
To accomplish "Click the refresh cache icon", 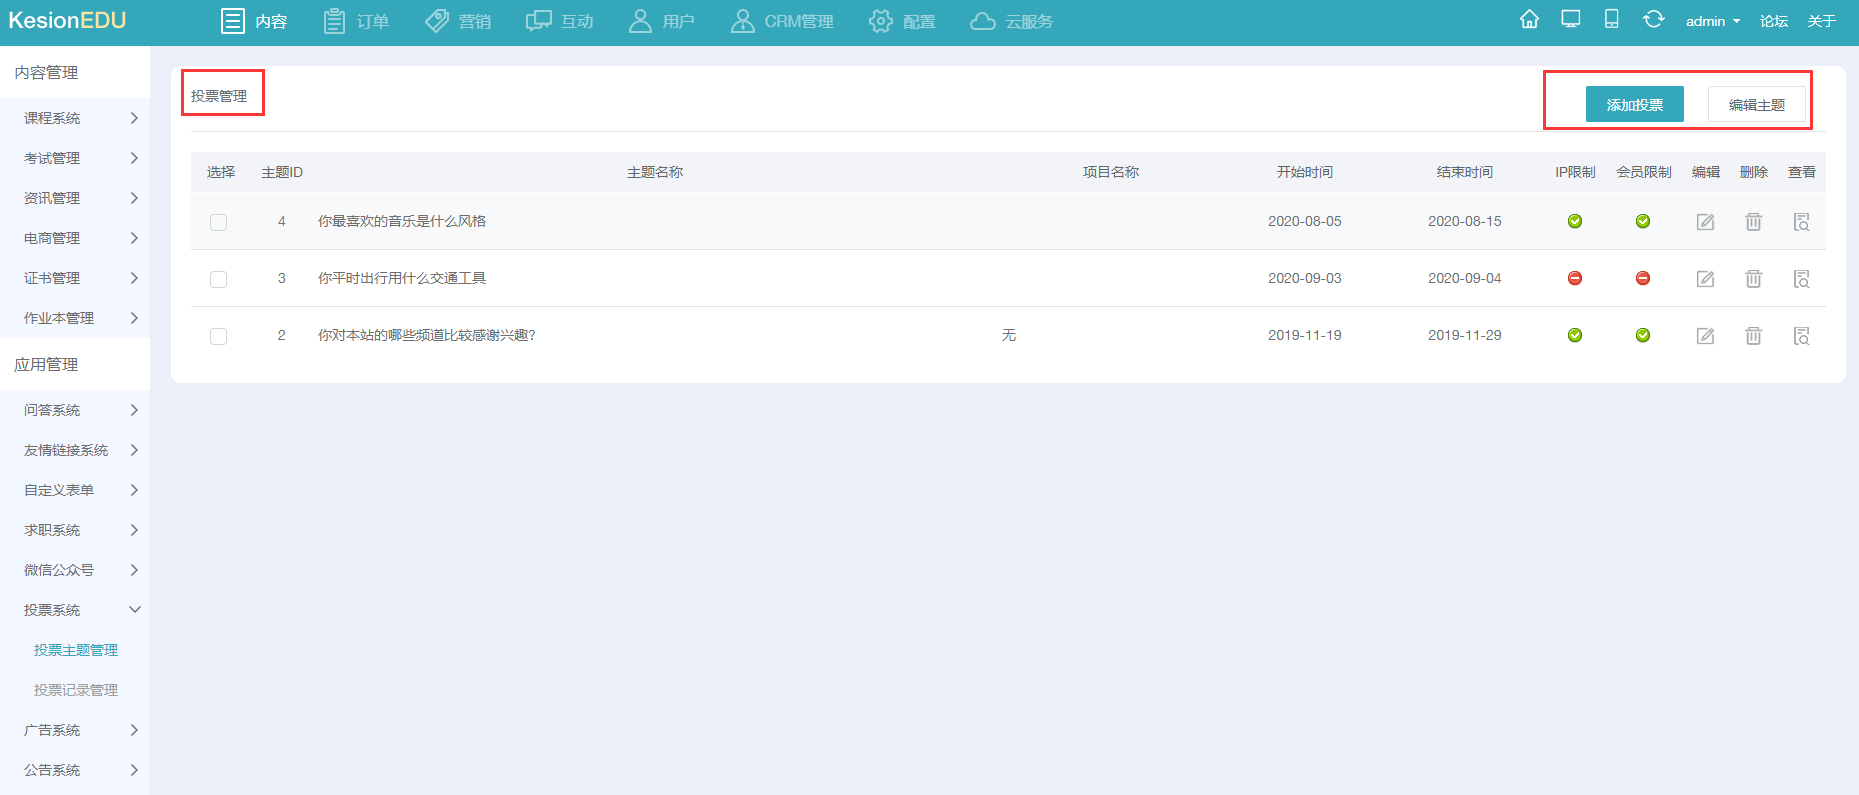I will point(1654,20).
